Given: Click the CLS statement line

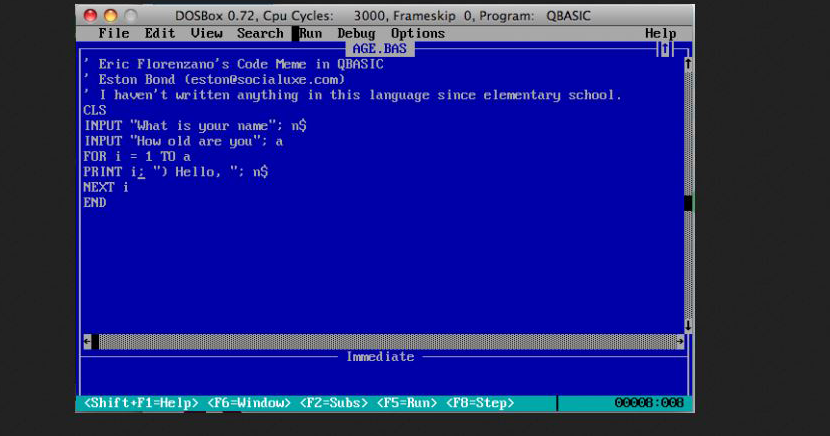Looking at the screenshot, I should pos(95,110).
